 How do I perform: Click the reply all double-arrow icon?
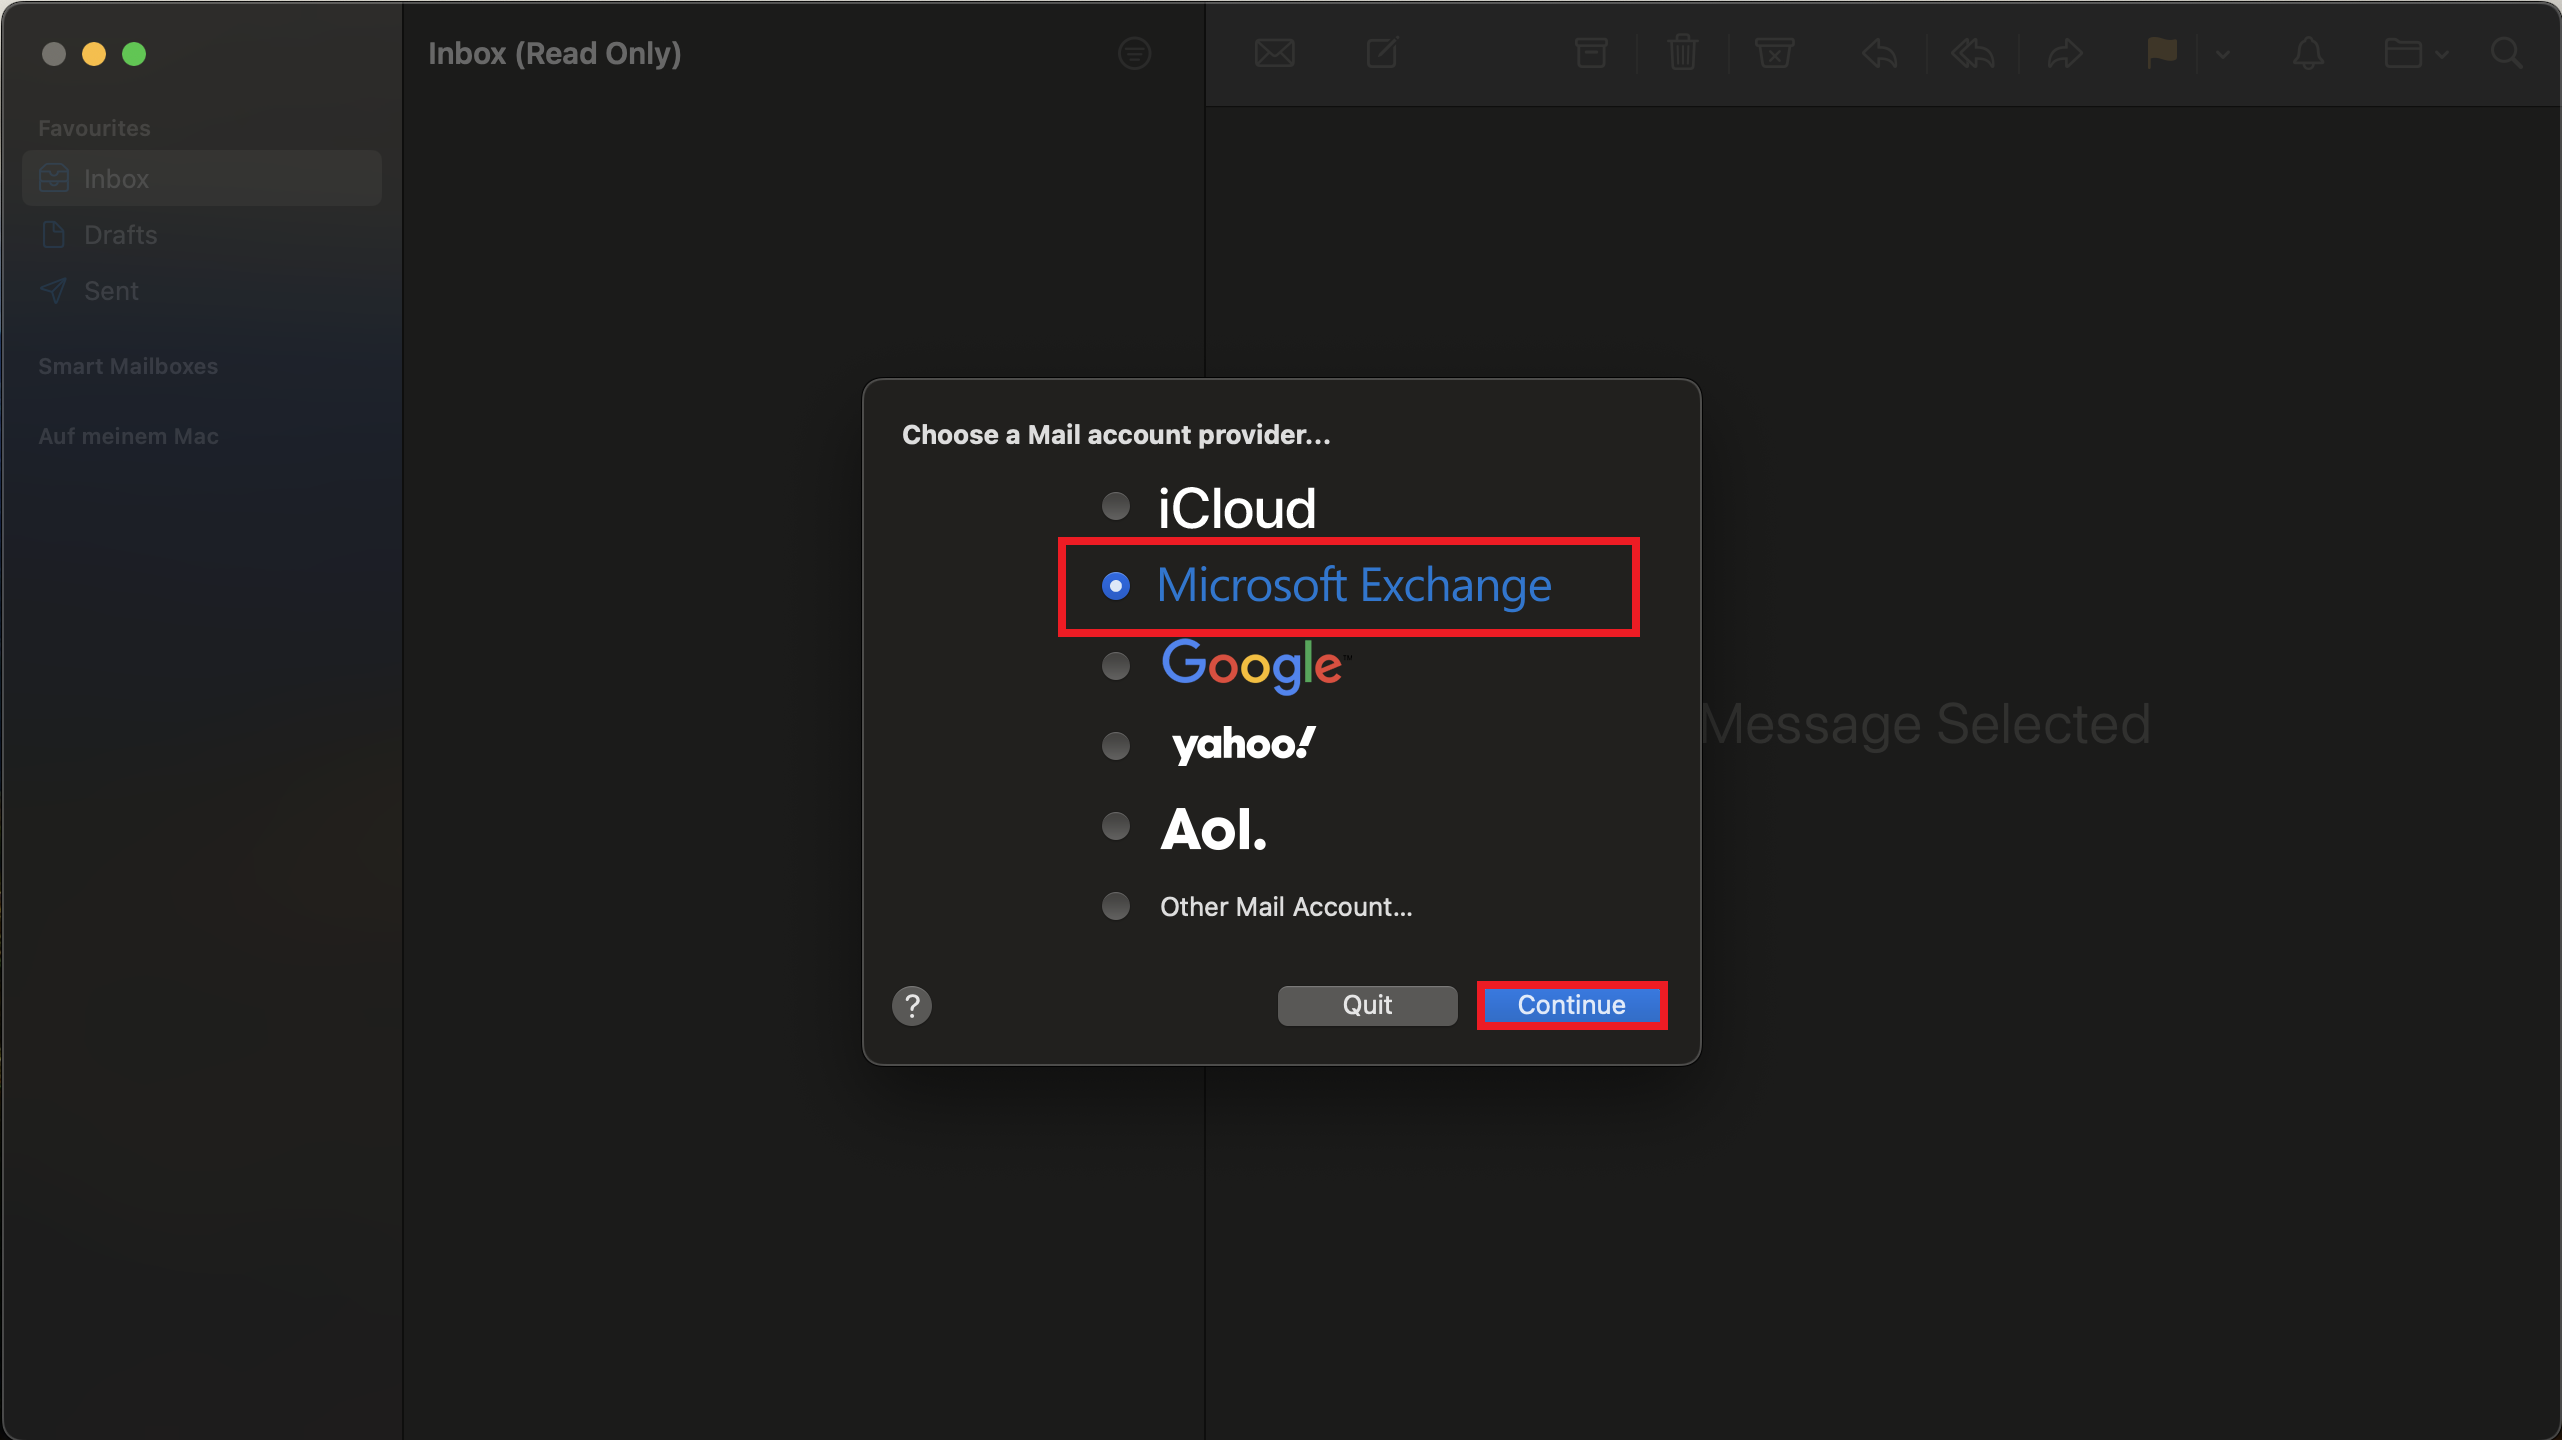click(1973, 53)
